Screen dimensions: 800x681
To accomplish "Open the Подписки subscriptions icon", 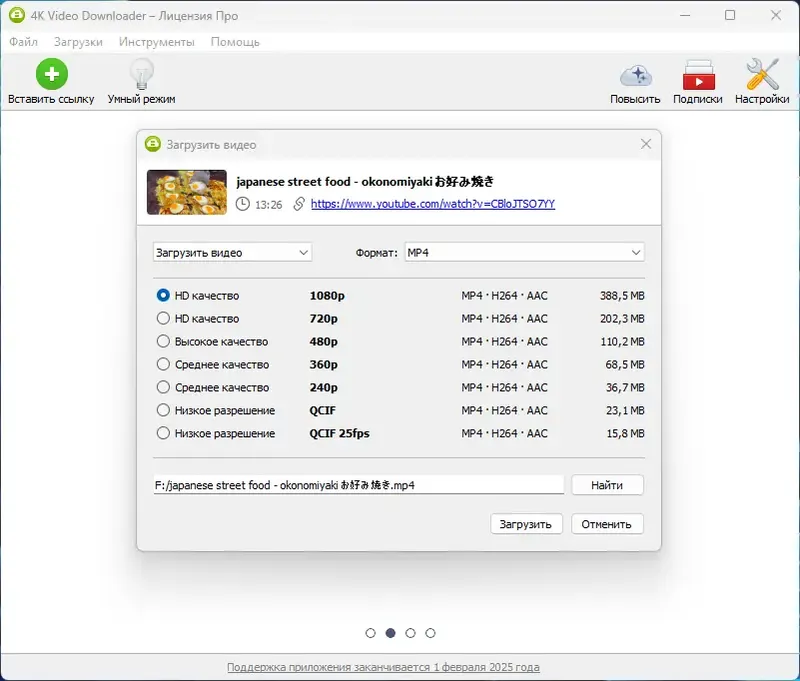I will point(698,75).
